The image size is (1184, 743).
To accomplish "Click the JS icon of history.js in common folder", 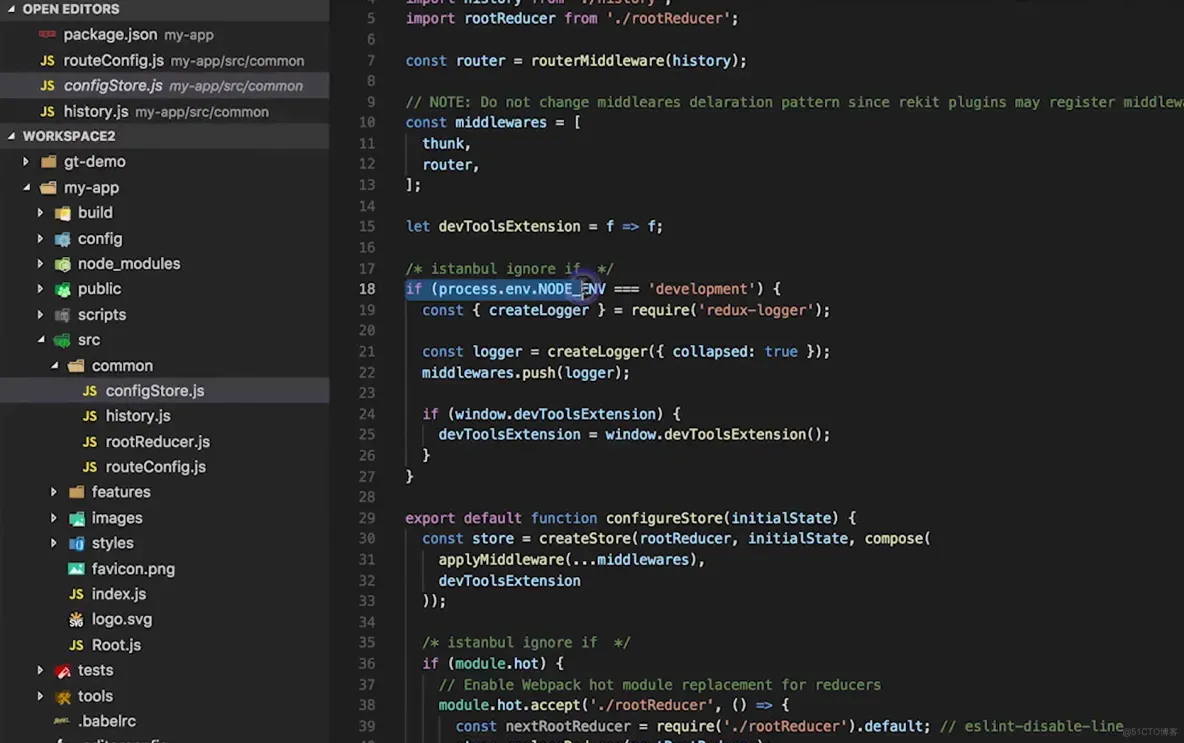I will pyautogui.click(x=90, y=416).
